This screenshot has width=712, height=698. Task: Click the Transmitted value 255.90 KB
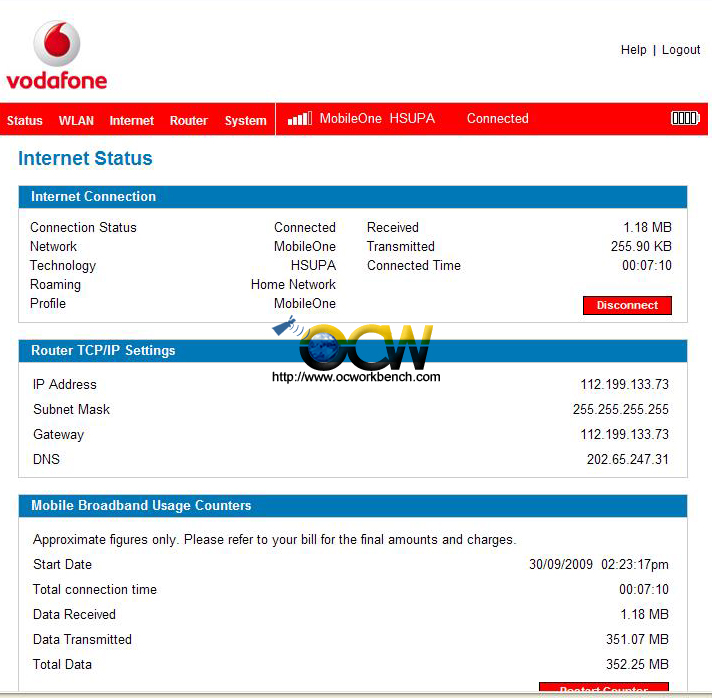coord(641,246)
